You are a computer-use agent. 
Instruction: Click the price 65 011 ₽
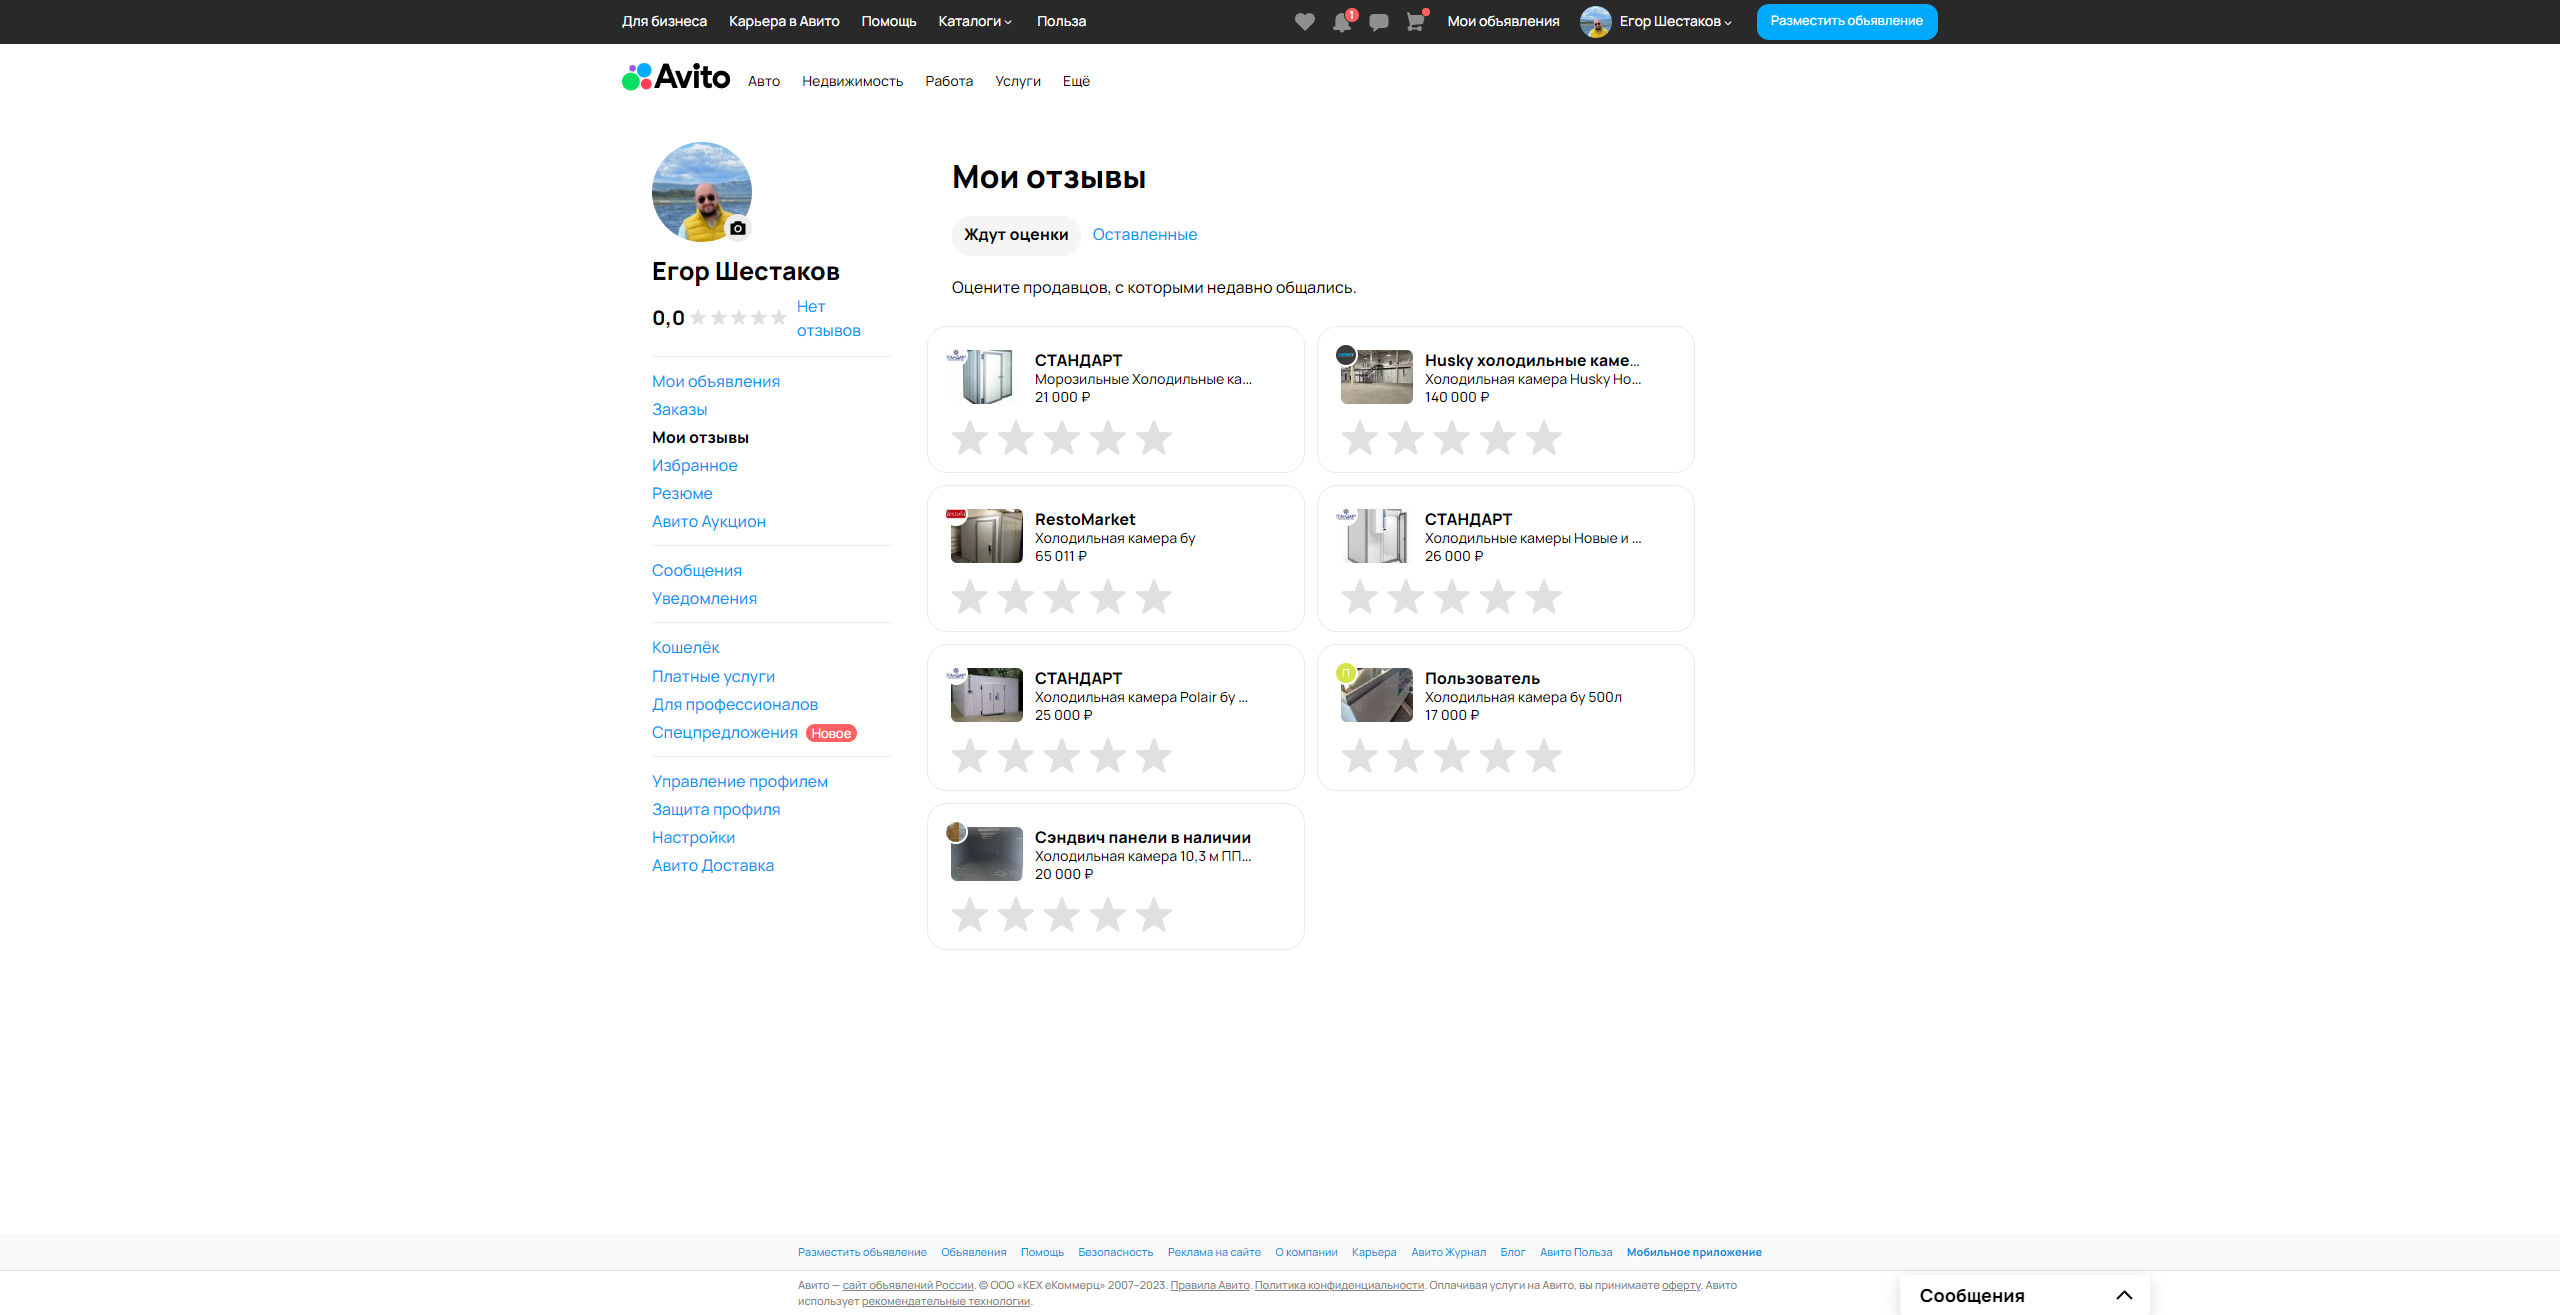[x=1061, y=556]
